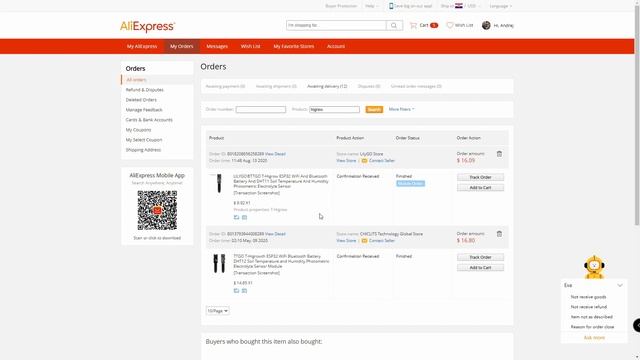640x360 pixels.
Task: Open Cards & Bank Accounts link
Action: pos(149,120)
